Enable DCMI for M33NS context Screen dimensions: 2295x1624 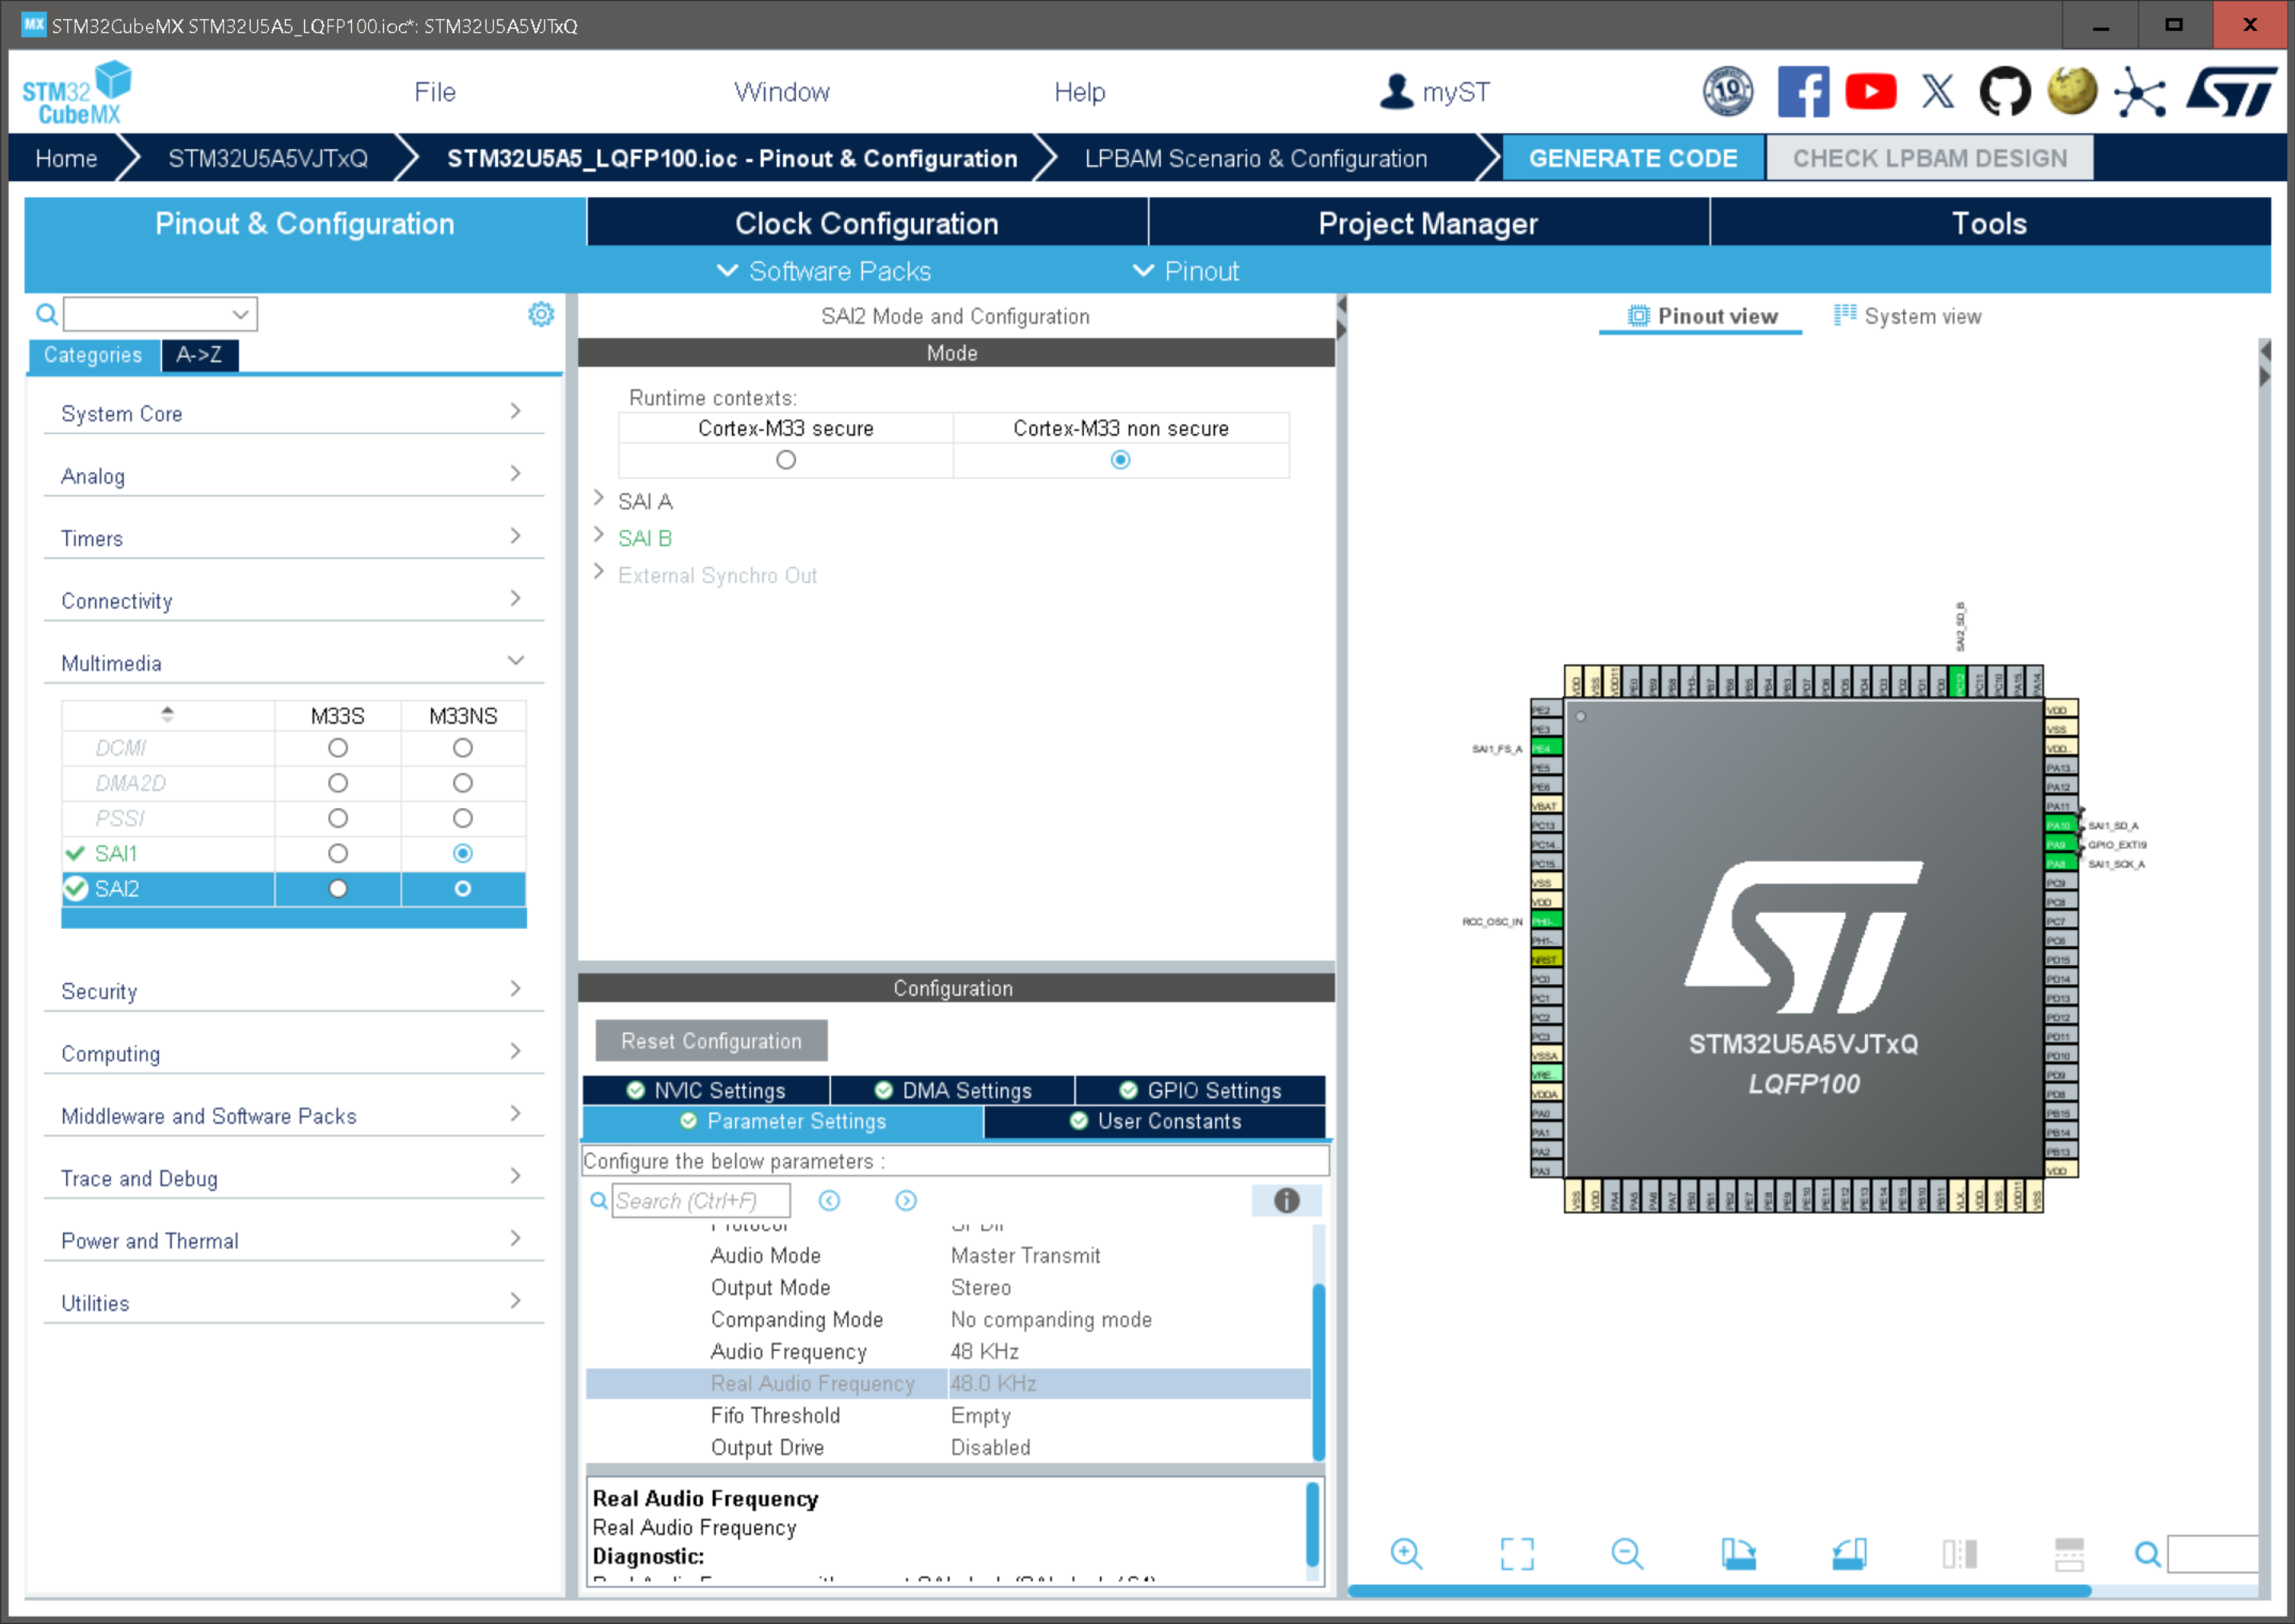[462, 748]
